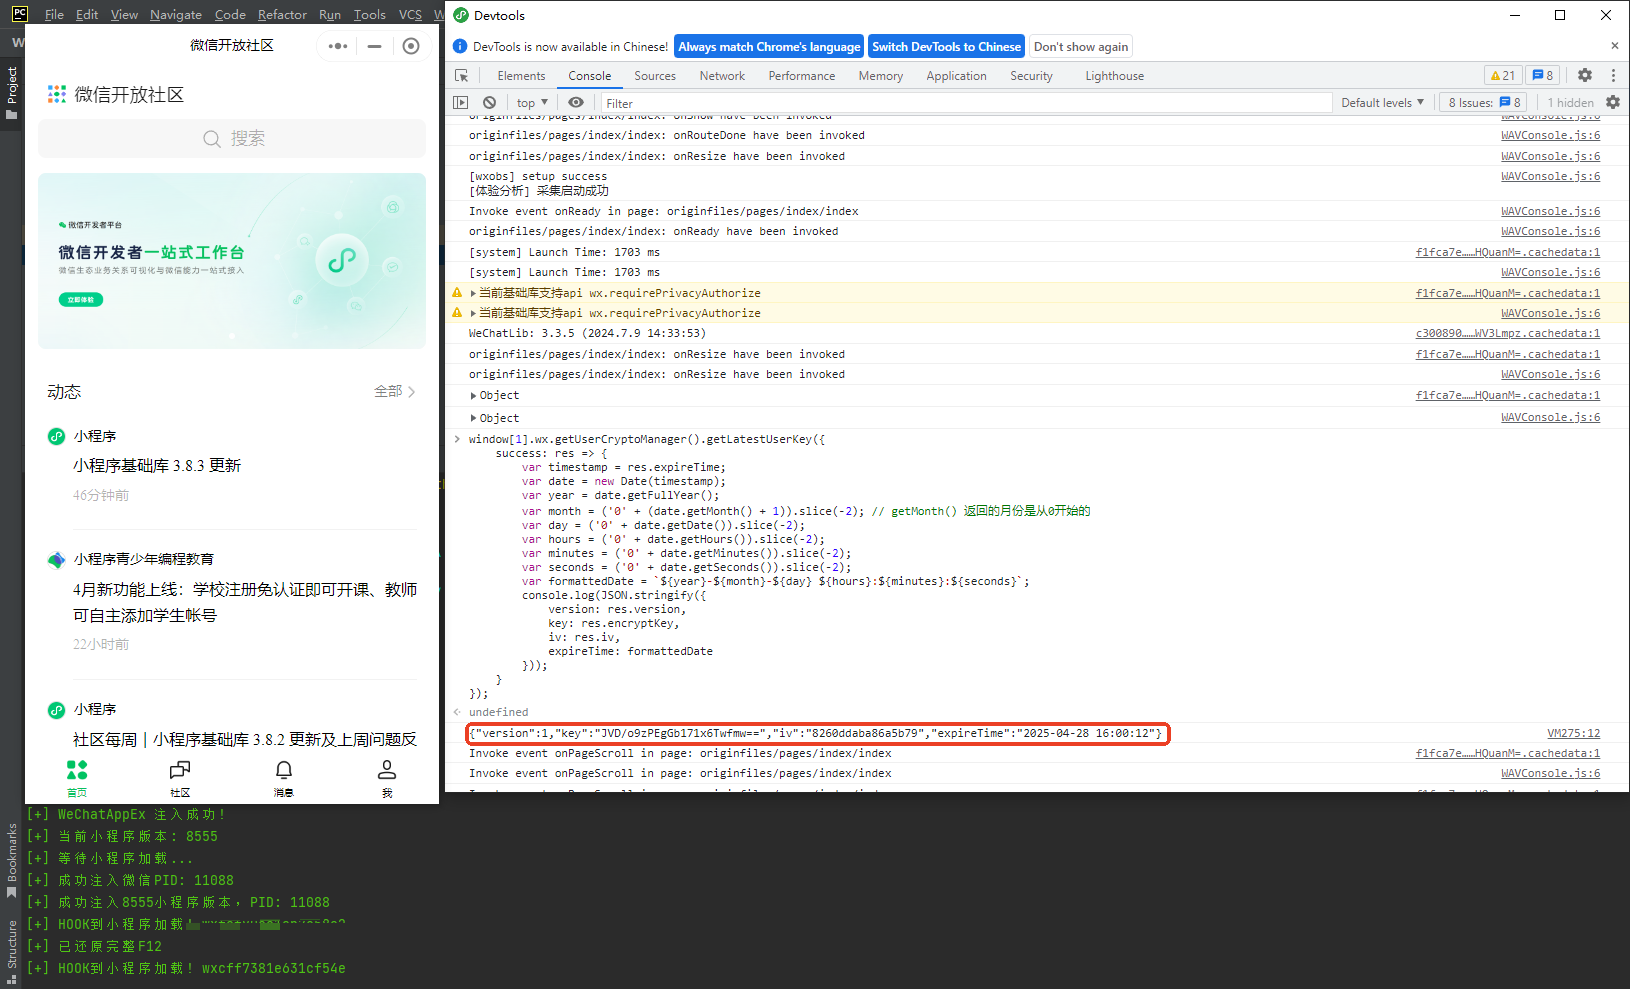Open the Tools menu
1630x989 pixels.
[369, 14]
